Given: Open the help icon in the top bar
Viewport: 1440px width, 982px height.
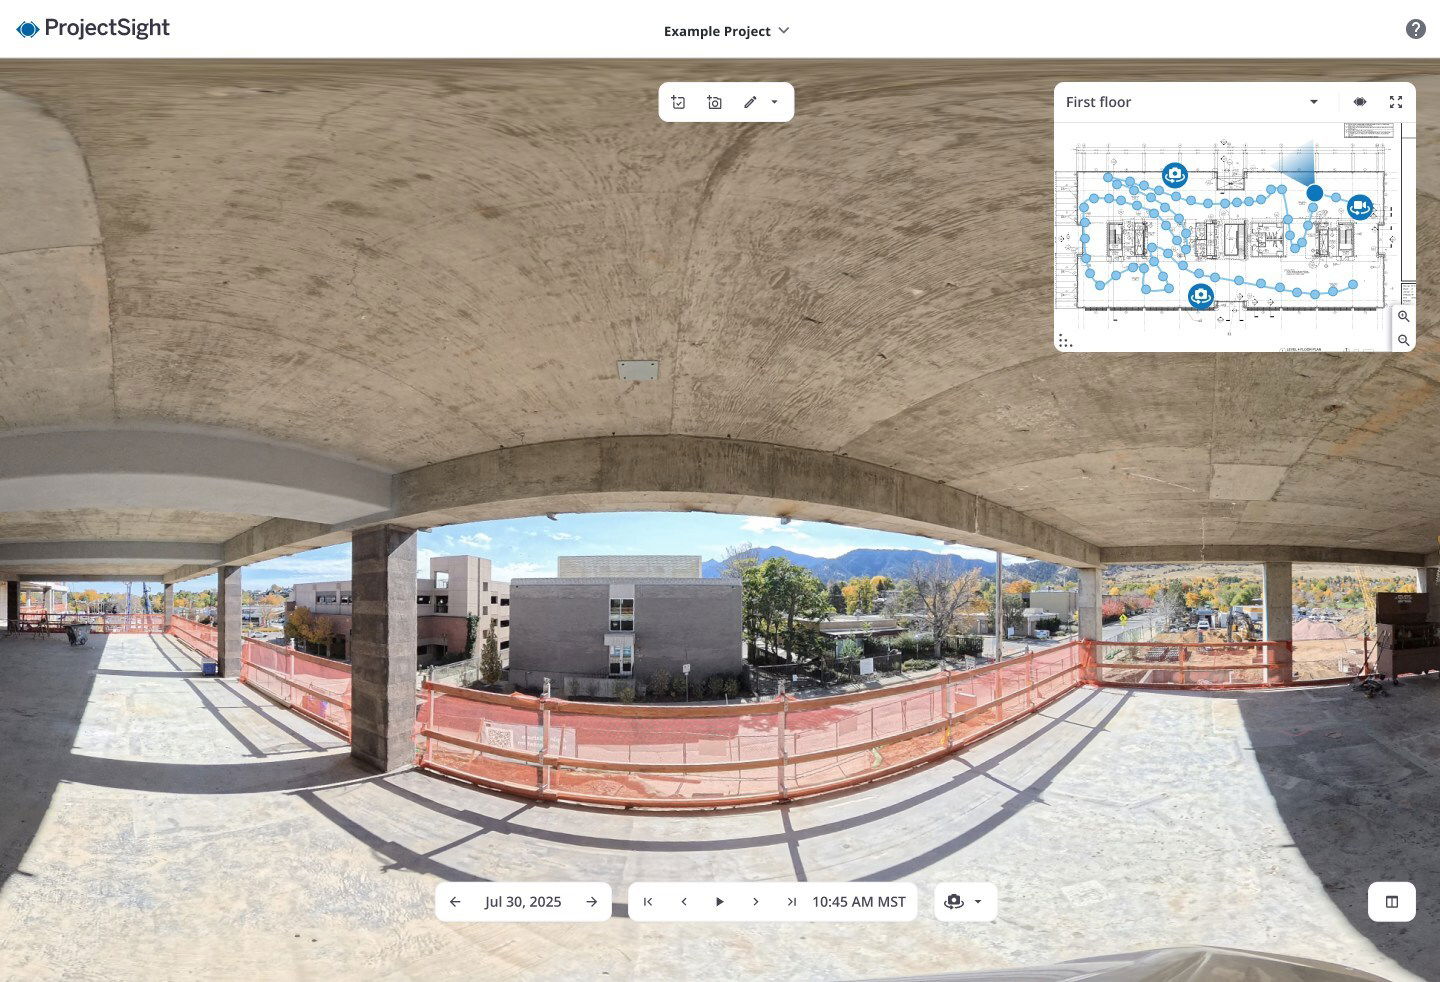Looking at the screenshot, I should tap(1415, 28).
